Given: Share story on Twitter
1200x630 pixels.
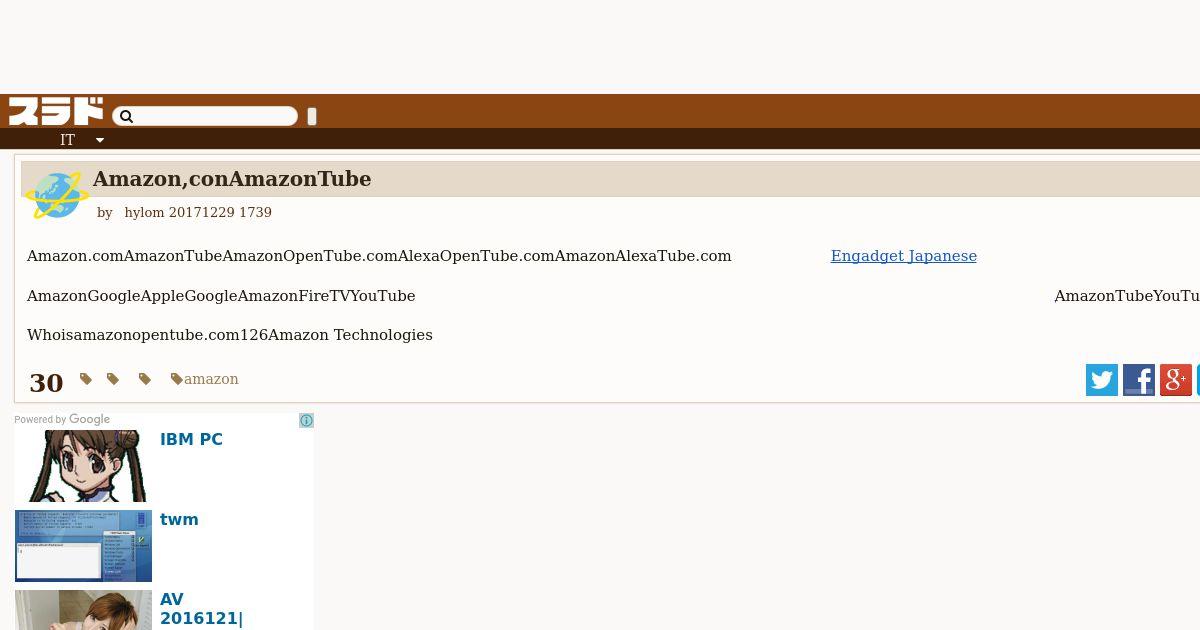Looking at the screenshot, I should click(x=1102, y=380).
